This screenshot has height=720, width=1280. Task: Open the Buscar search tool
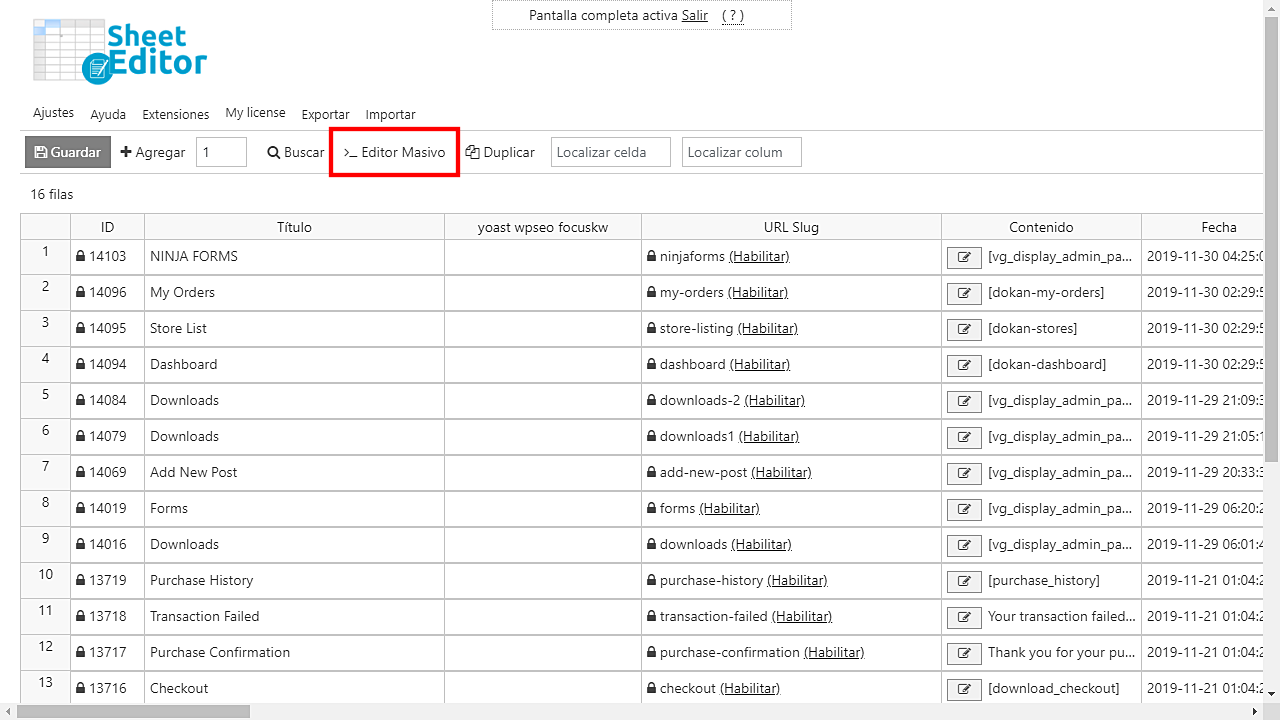tap(296, 152)
